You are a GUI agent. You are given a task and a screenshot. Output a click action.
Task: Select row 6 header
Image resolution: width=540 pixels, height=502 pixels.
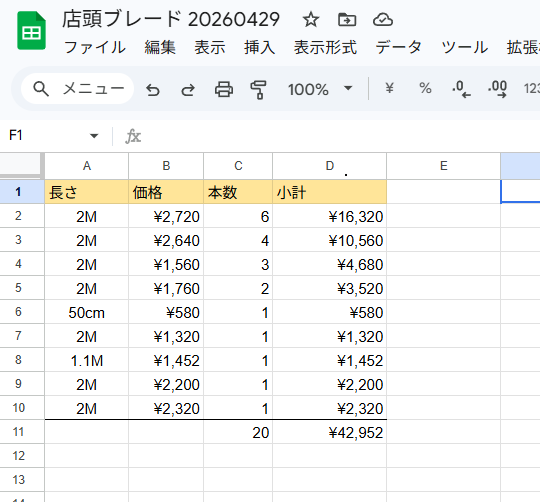pos(22,312)
